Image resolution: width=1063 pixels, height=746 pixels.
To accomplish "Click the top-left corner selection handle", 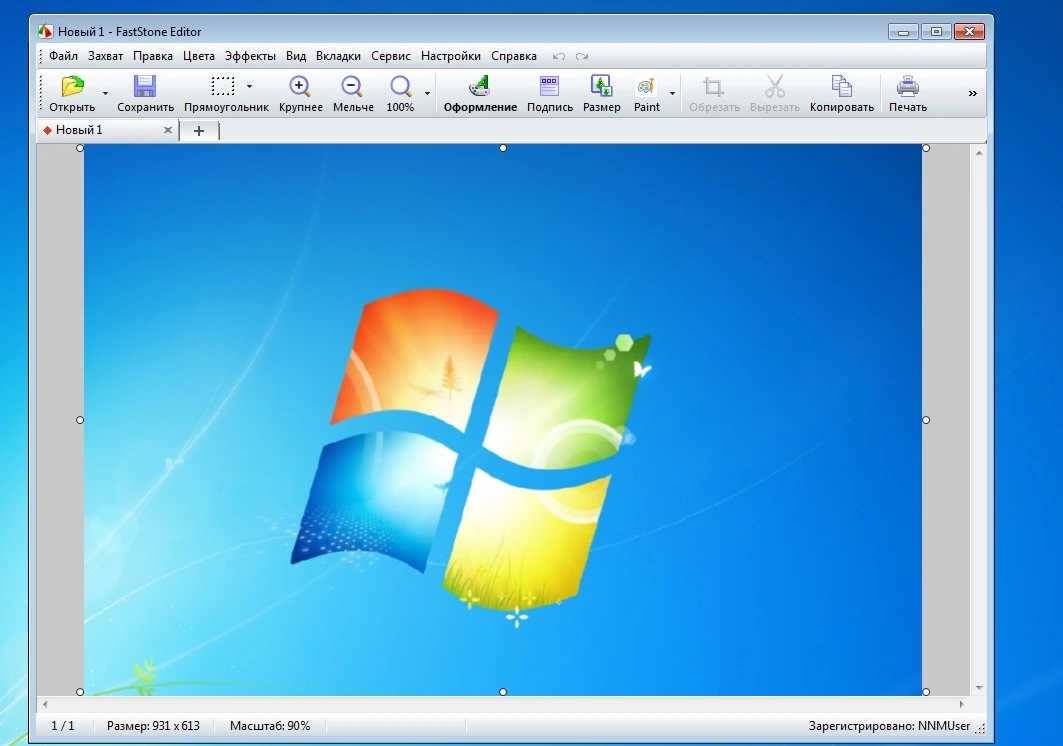I will (x=80, y=148).
